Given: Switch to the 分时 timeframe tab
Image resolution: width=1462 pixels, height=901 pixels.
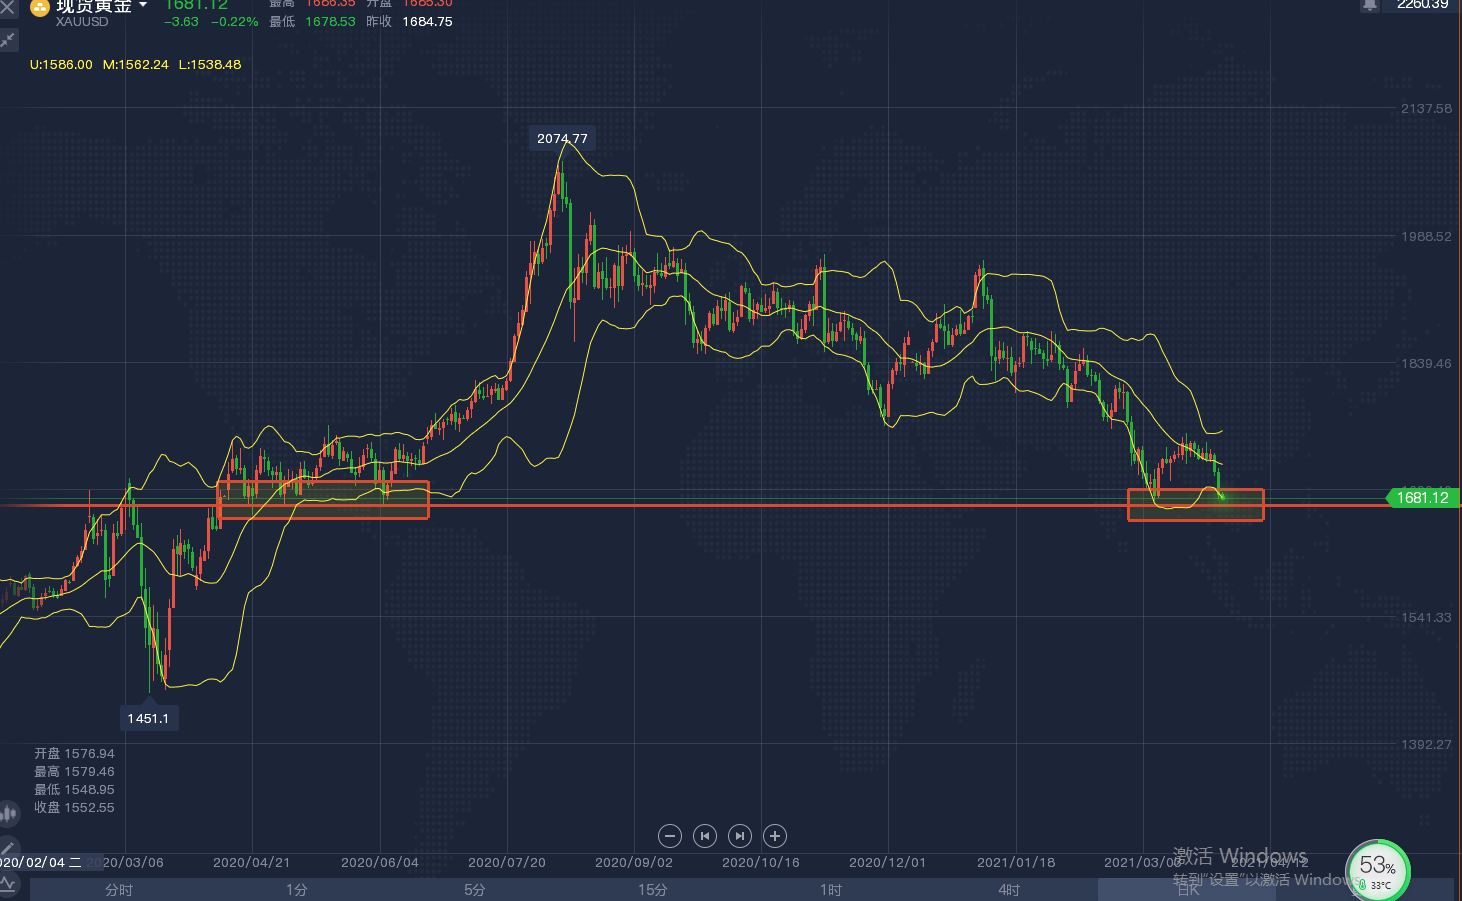Looking at the screenshot, I should (119, 890).
